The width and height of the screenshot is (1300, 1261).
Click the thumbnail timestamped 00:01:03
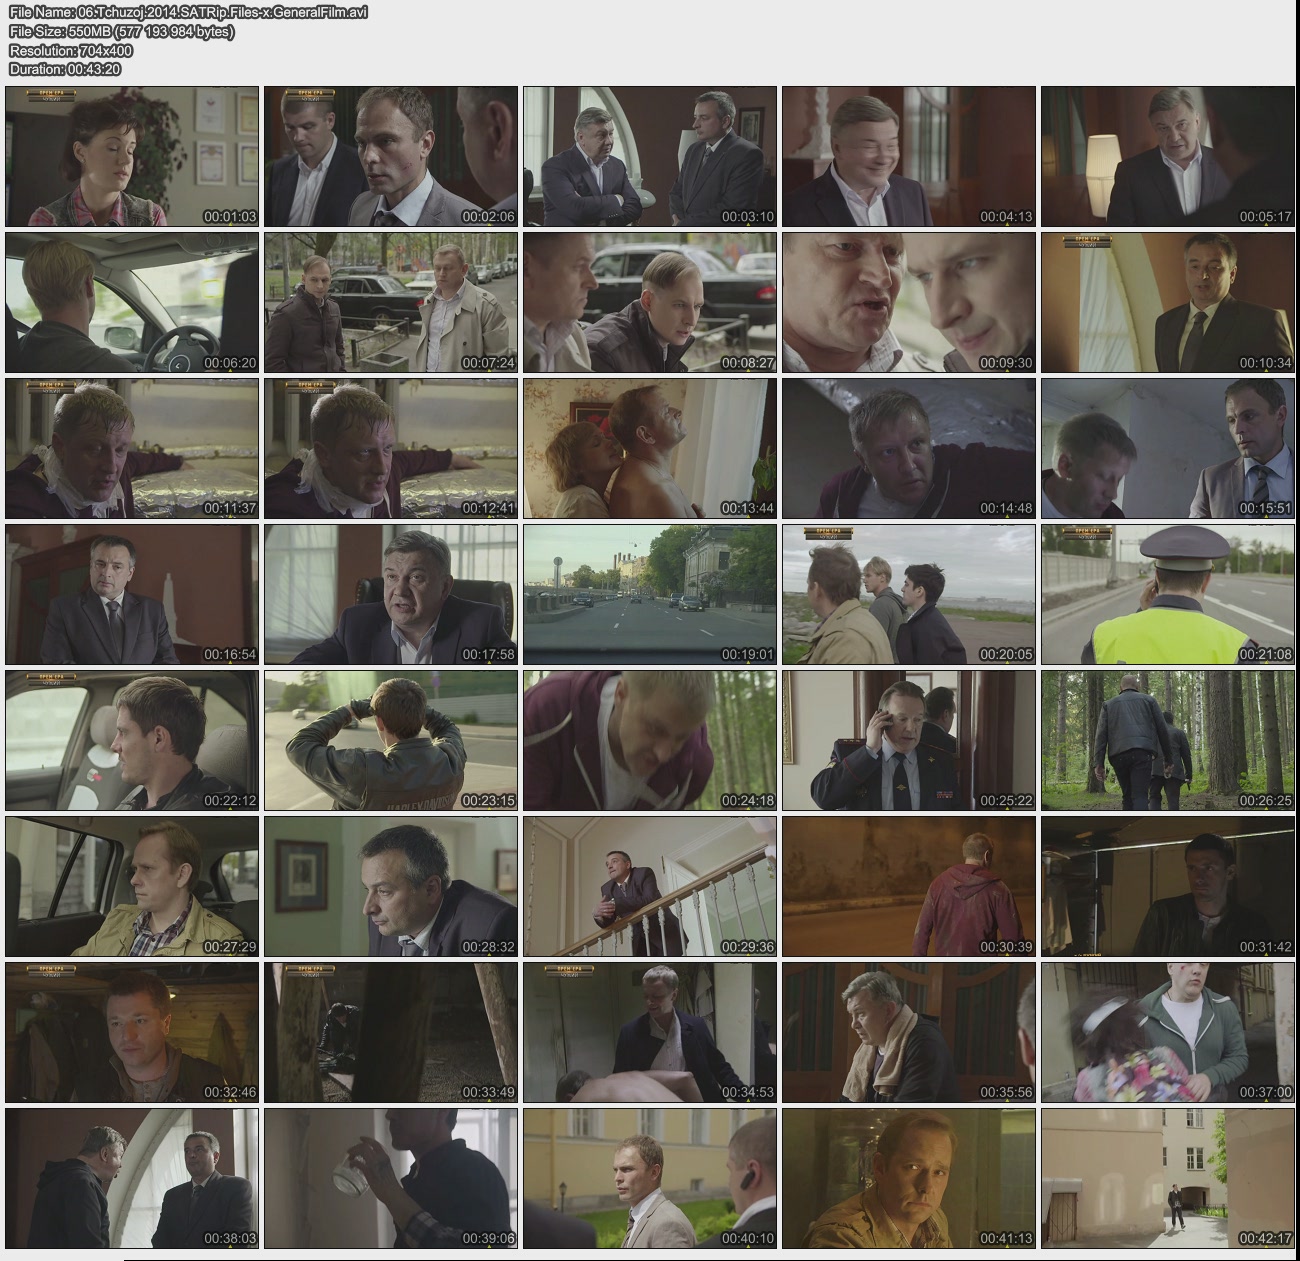(x=132, y=156)
